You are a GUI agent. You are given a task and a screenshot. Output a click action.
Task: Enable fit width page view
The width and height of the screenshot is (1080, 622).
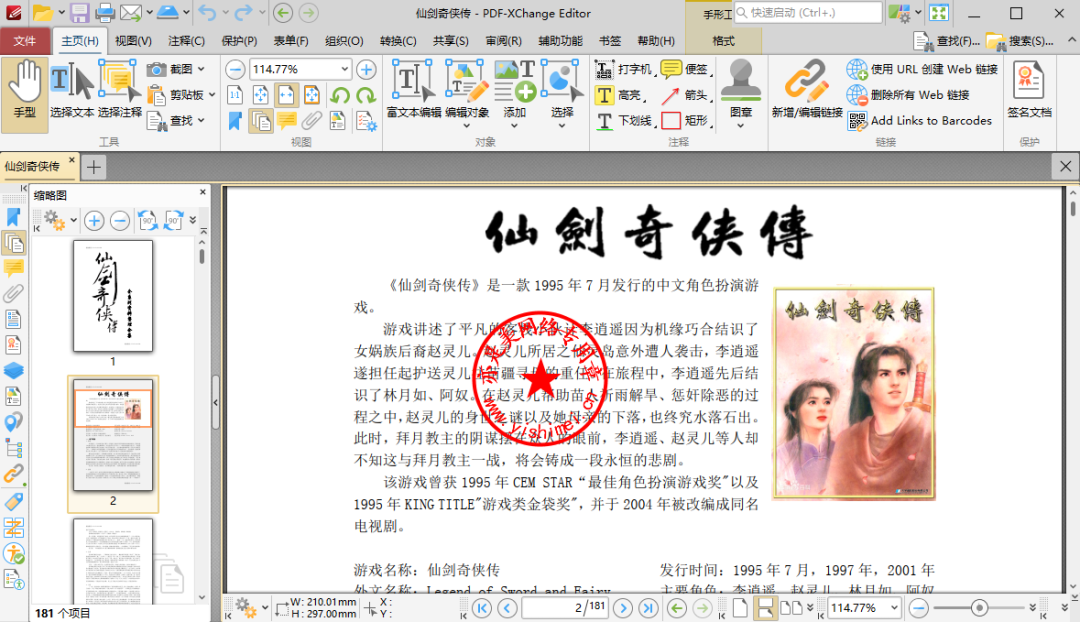point(286,95)
